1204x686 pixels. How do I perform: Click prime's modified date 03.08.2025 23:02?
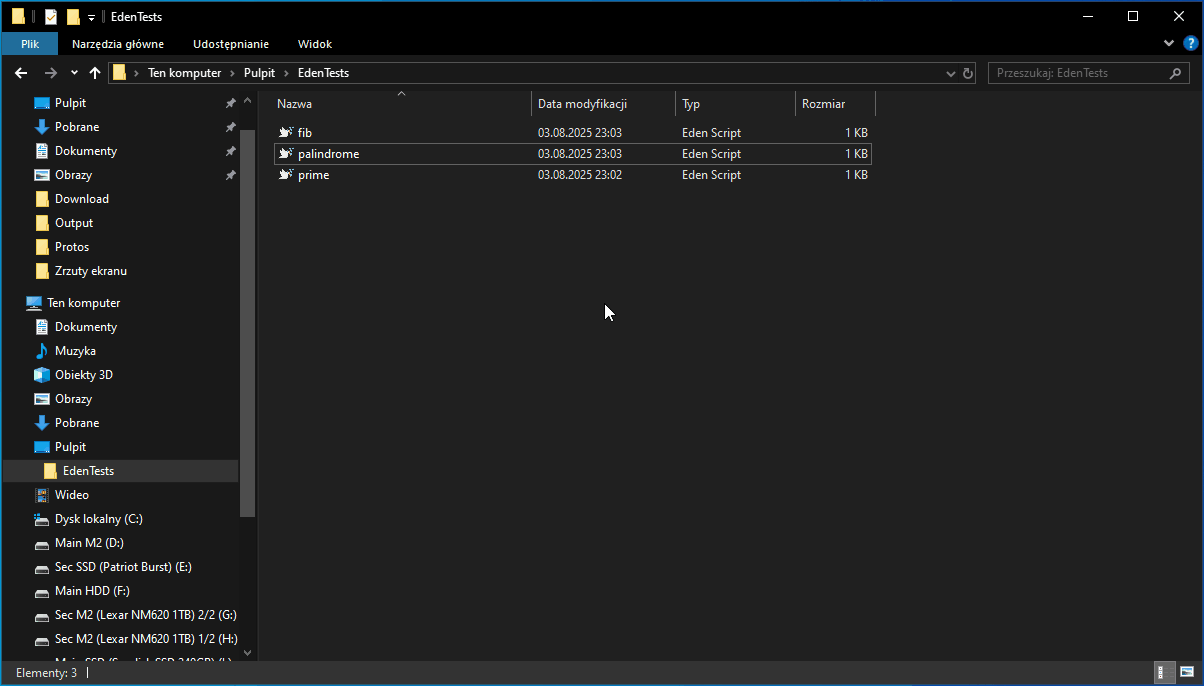tap(580, 175)
